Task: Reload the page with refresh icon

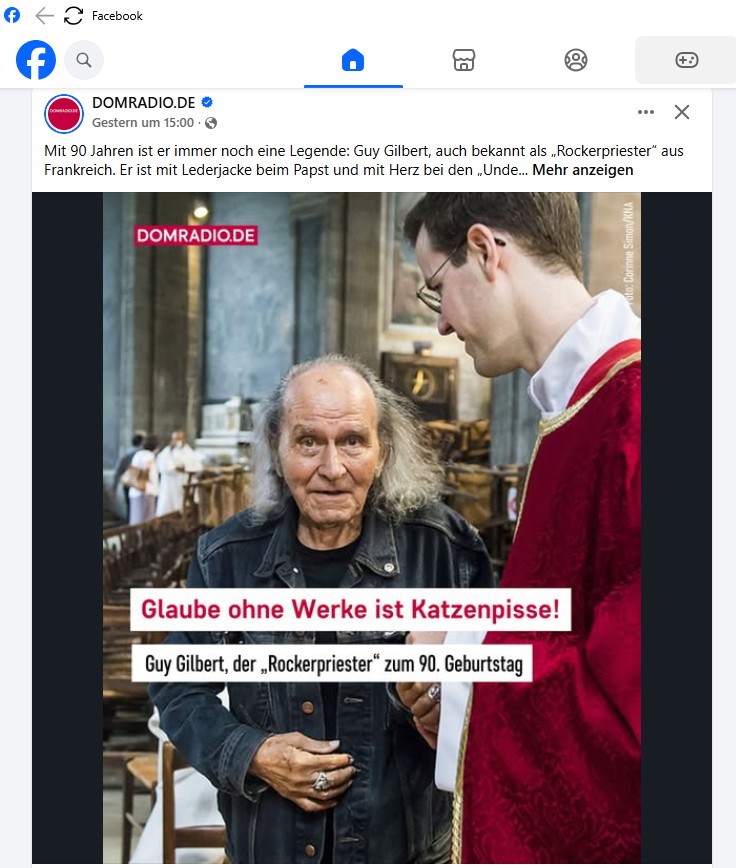Action: [74, 16]
